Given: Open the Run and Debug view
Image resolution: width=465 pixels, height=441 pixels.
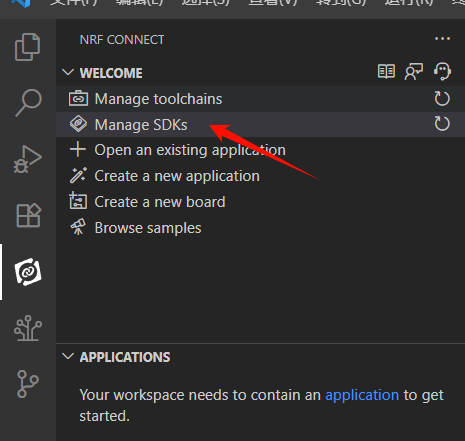Looking at the screenshot, I should coord(28,159).
